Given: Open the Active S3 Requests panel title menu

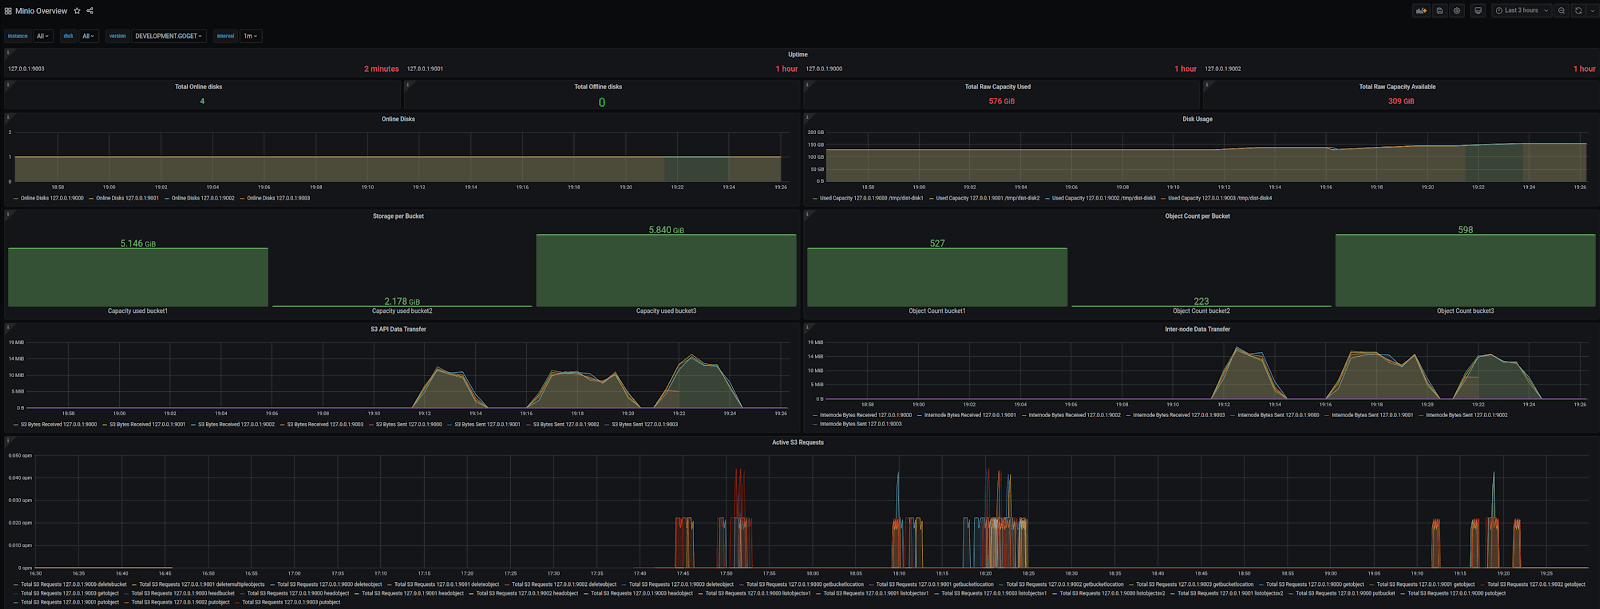Looking at the screenshot, I should [x=797, y=442].
